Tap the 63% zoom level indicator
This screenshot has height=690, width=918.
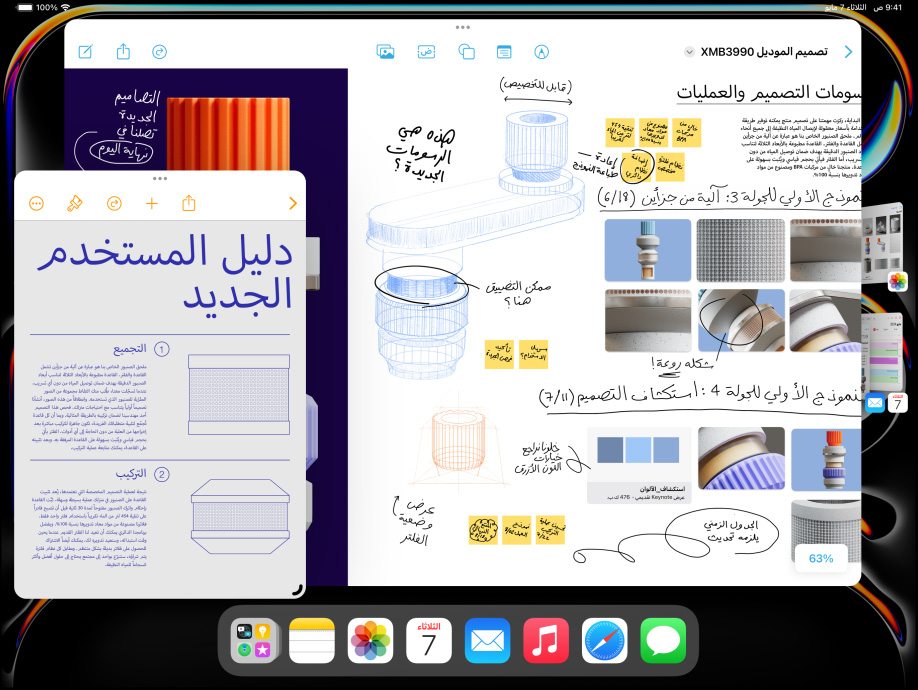pos(820,557)
